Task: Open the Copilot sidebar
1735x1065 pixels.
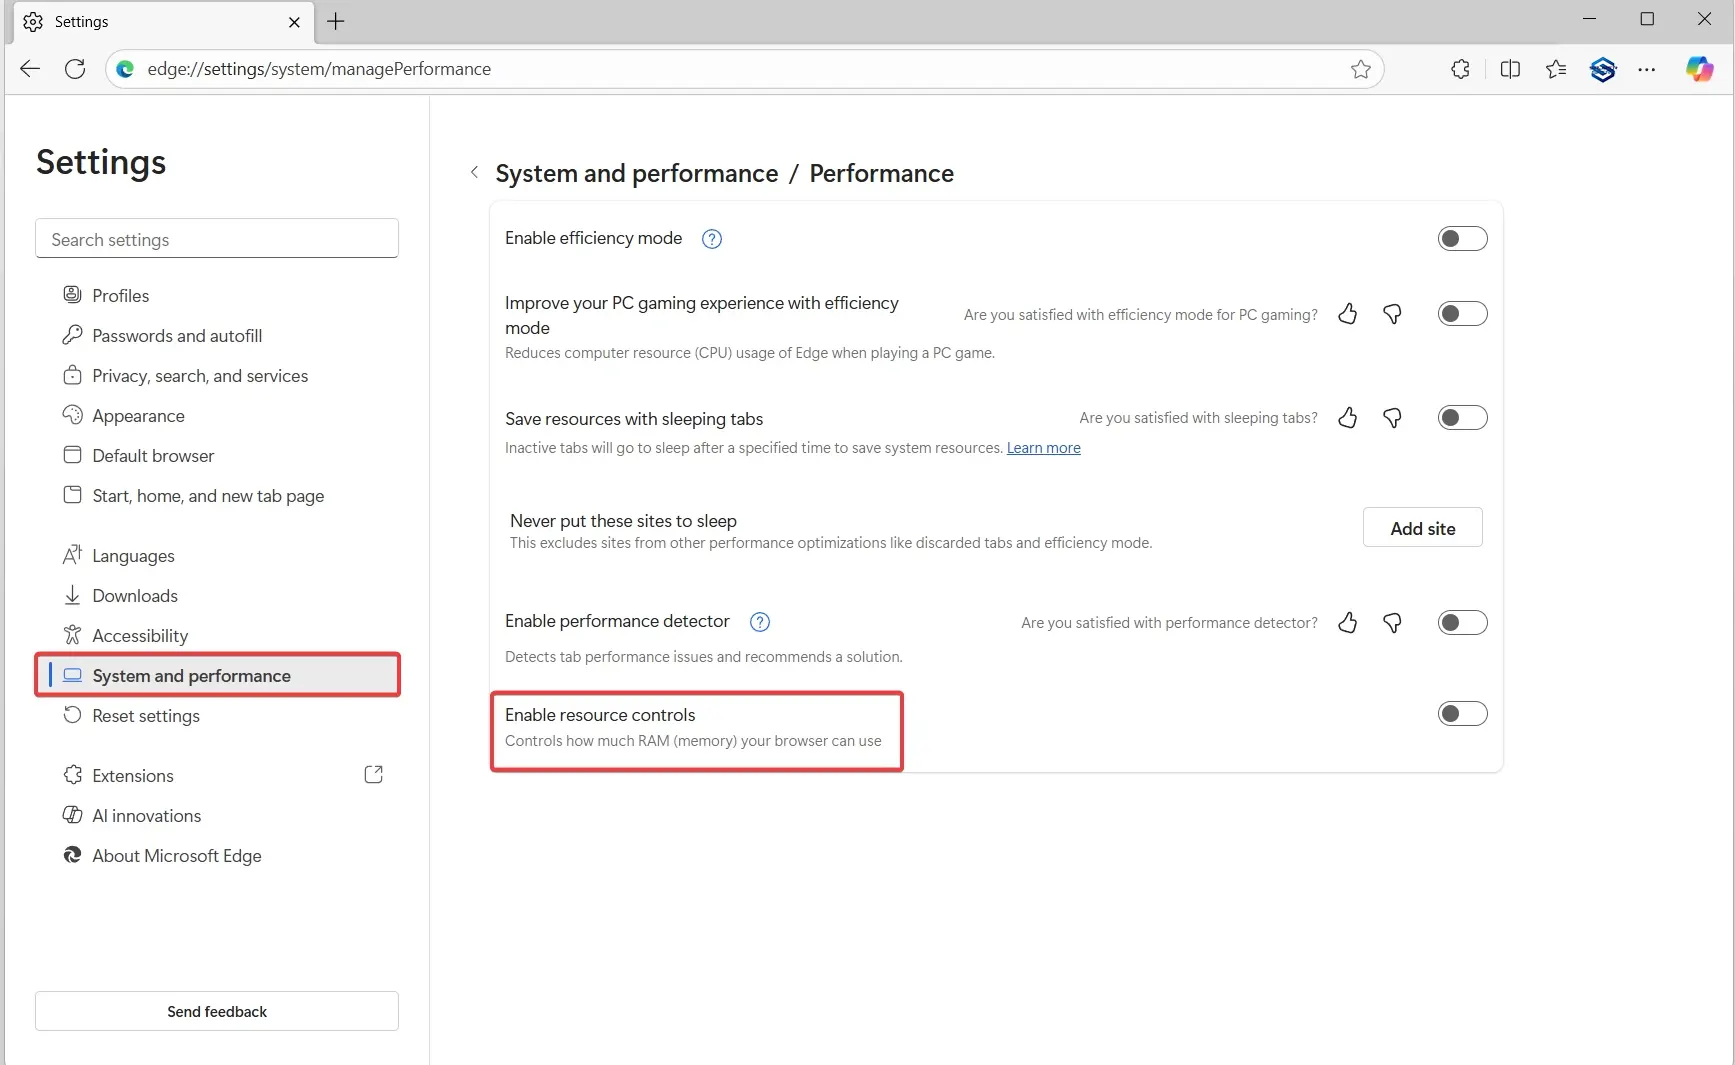Action: [x=1699, y=69]
